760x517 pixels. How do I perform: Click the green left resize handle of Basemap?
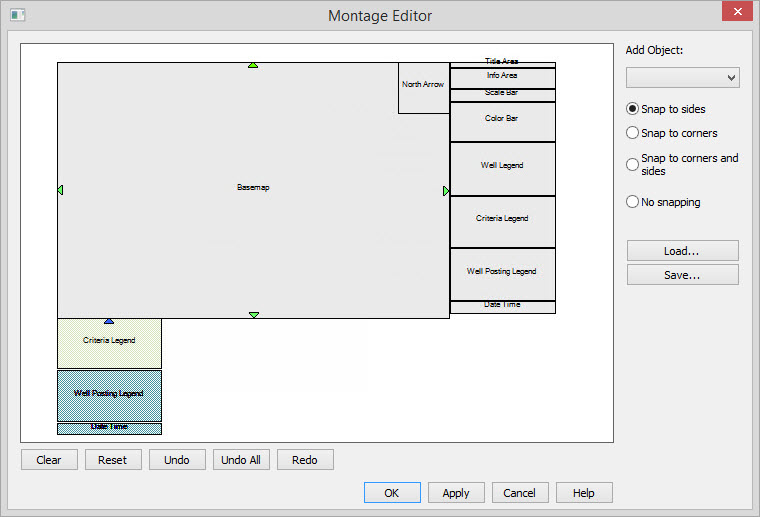[60, 190]
